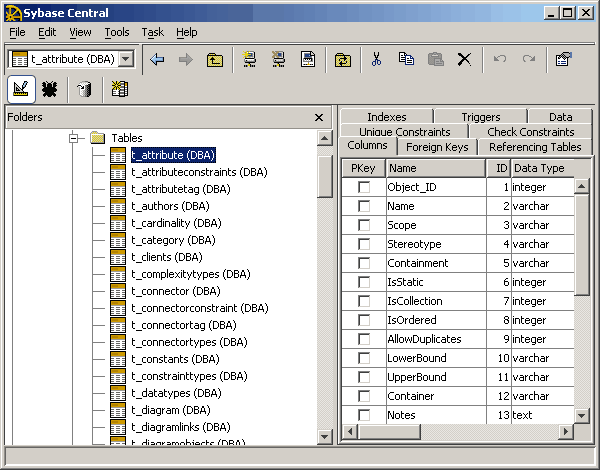Click columns list vertical scroll down arrow

582,415
